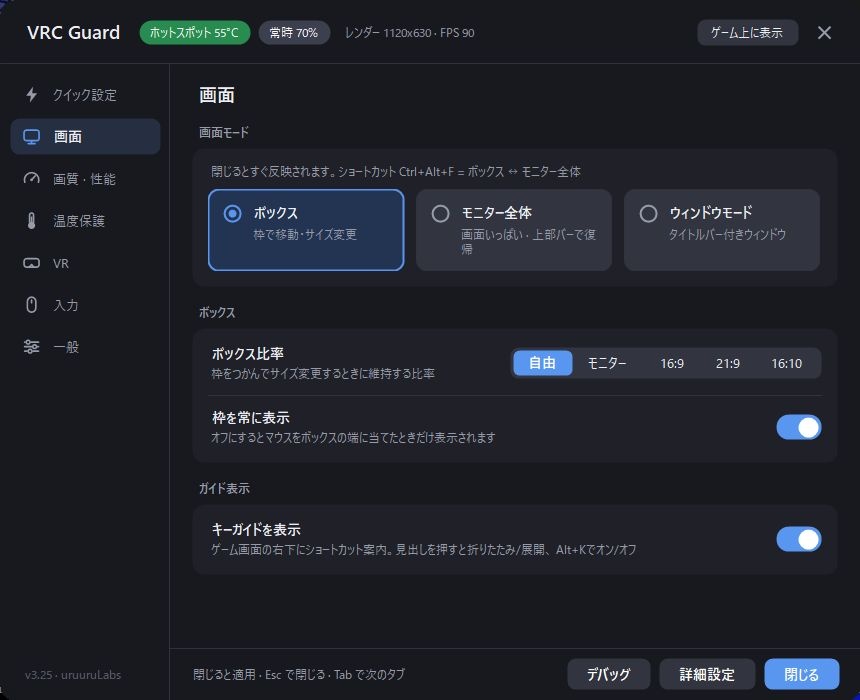Open the 入力 settings tab
The image size is (860, 700).
86,304
